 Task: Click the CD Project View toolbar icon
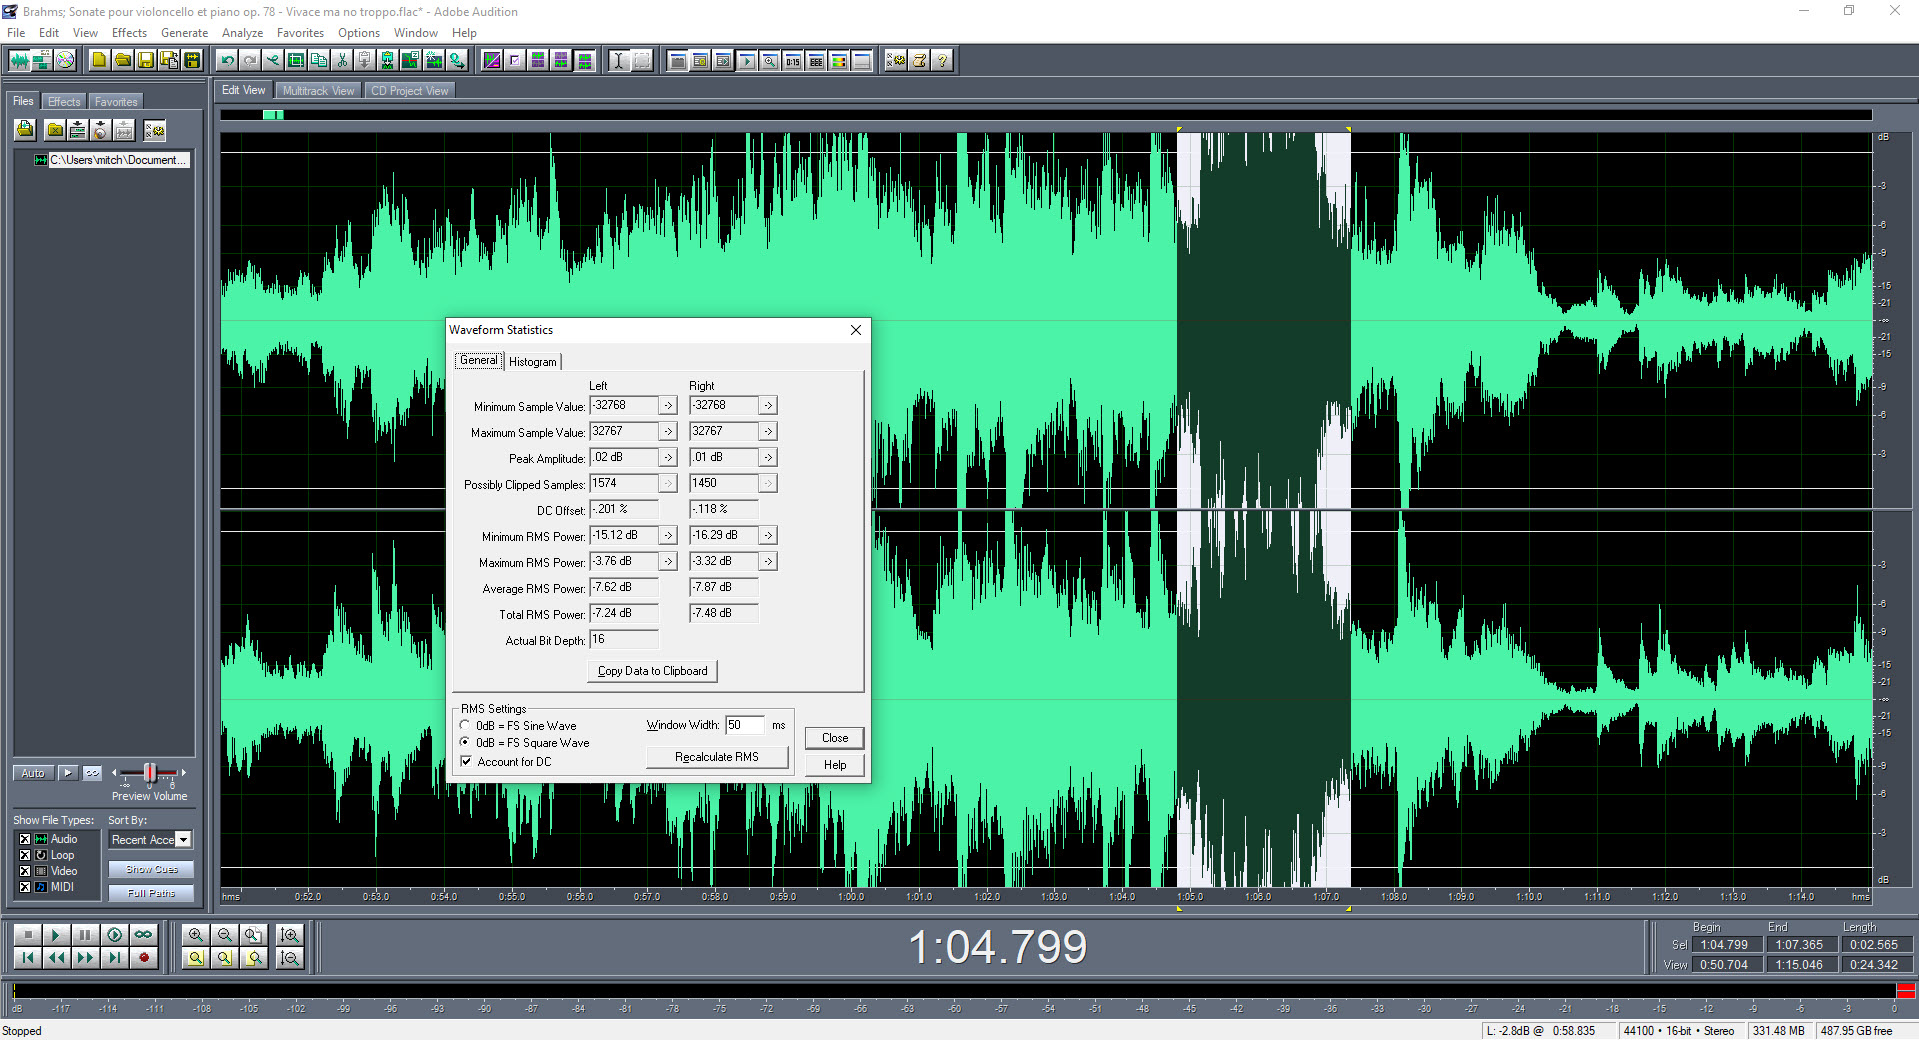[x=65, y=61]
